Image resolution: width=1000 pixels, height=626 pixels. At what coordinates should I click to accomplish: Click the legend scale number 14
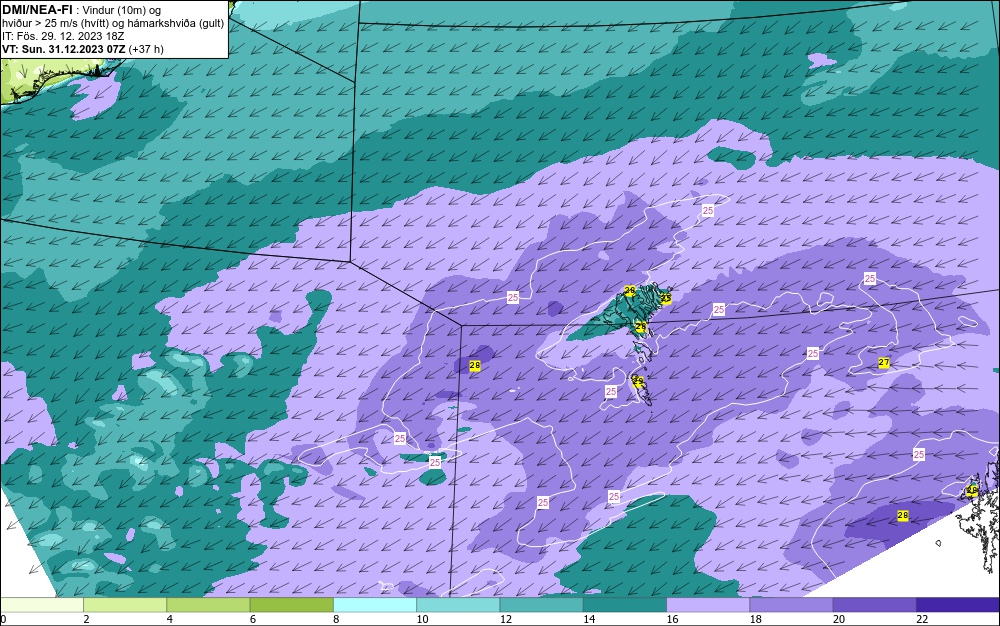point(589,619)
